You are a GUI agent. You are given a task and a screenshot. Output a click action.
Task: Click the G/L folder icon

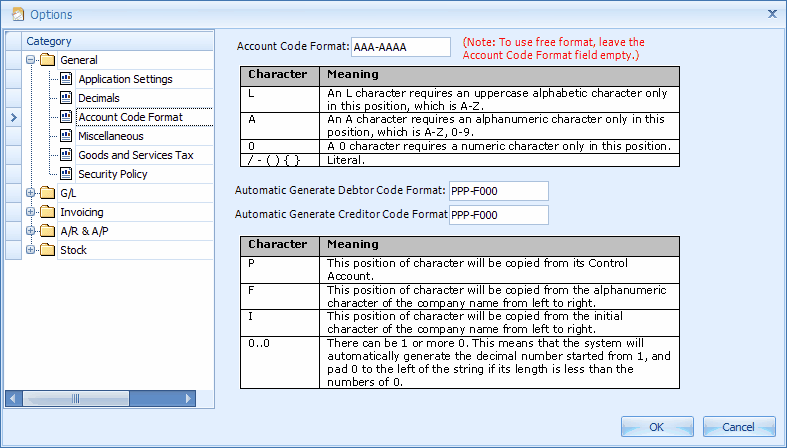pyautogui.click(x=48, y=193)
